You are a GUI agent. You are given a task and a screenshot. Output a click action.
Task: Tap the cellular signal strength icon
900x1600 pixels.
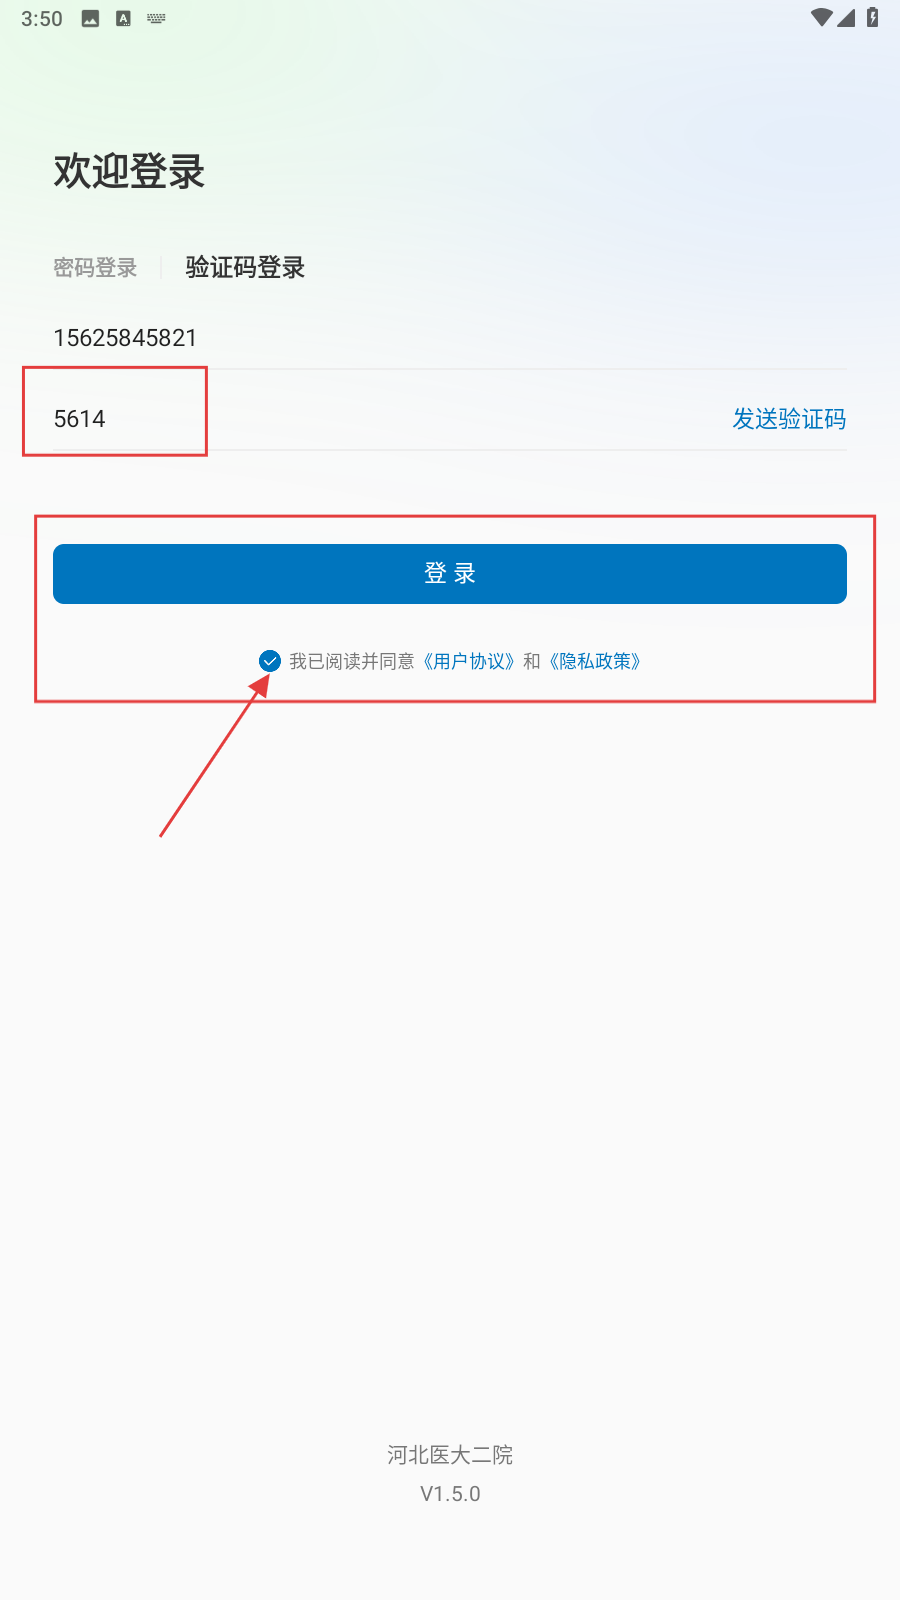[x=846, y=18]
